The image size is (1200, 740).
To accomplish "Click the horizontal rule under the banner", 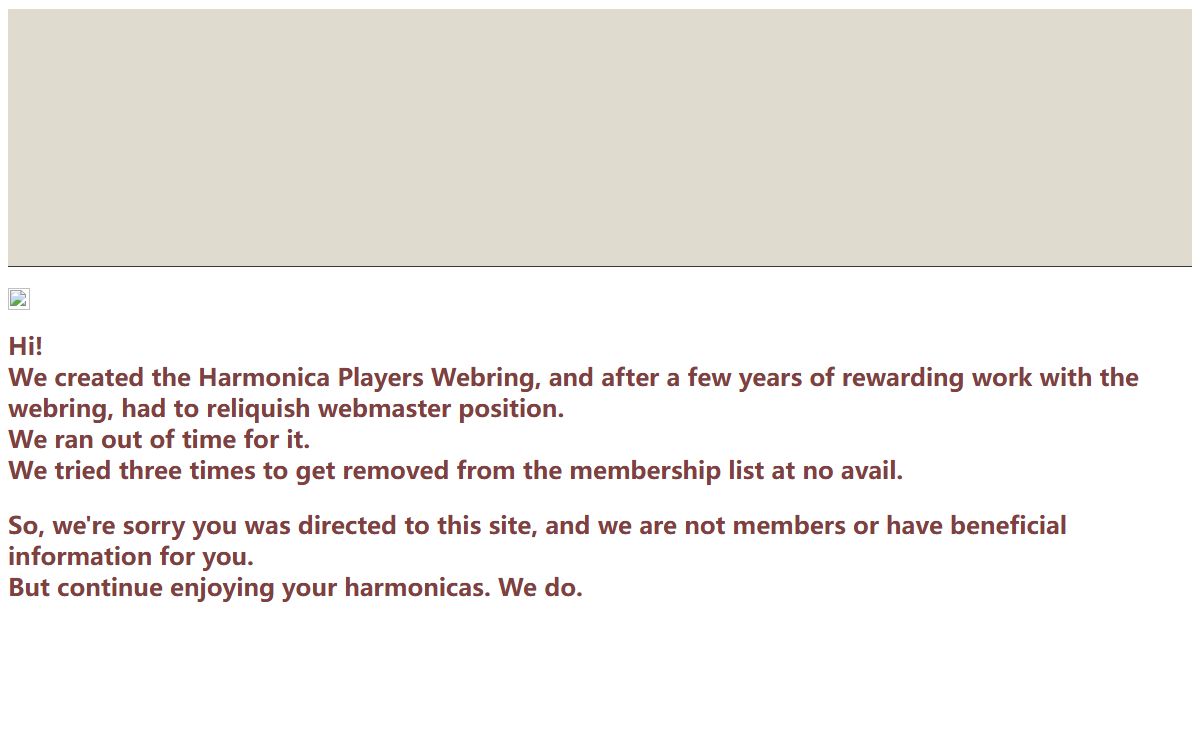I will (600, 266).
